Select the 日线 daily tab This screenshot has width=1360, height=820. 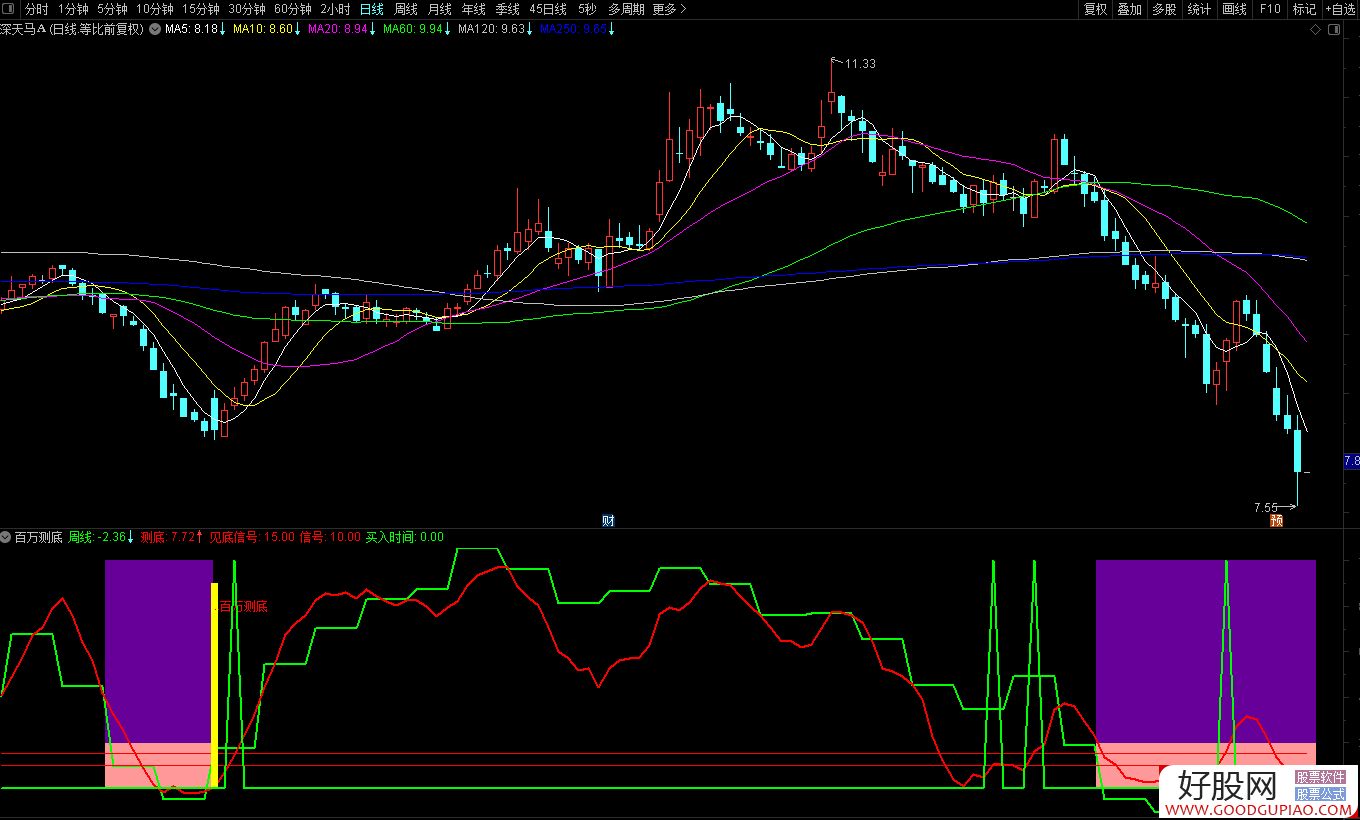pyautogui.click(x=371, y=9)
